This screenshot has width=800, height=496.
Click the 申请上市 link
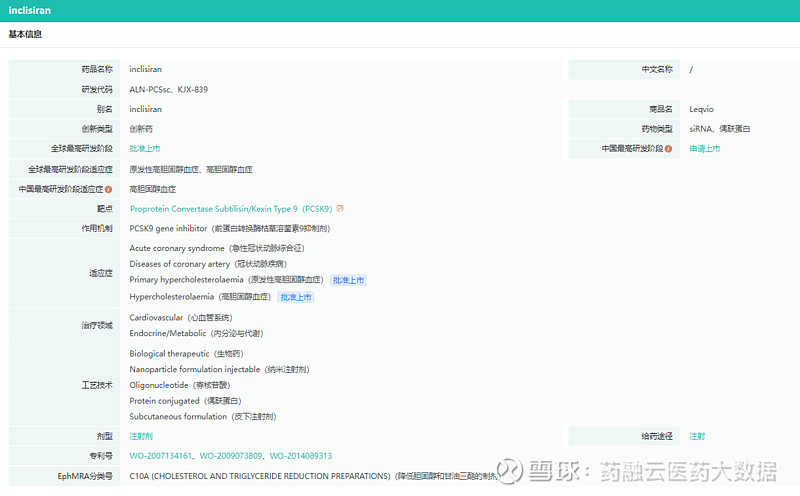705,148
